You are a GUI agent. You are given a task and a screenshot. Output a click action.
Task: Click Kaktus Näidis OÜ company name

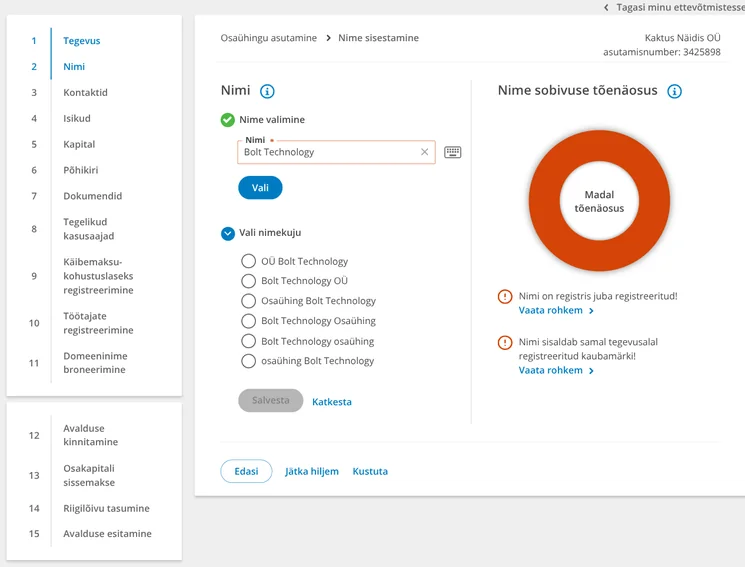point(682,38)
